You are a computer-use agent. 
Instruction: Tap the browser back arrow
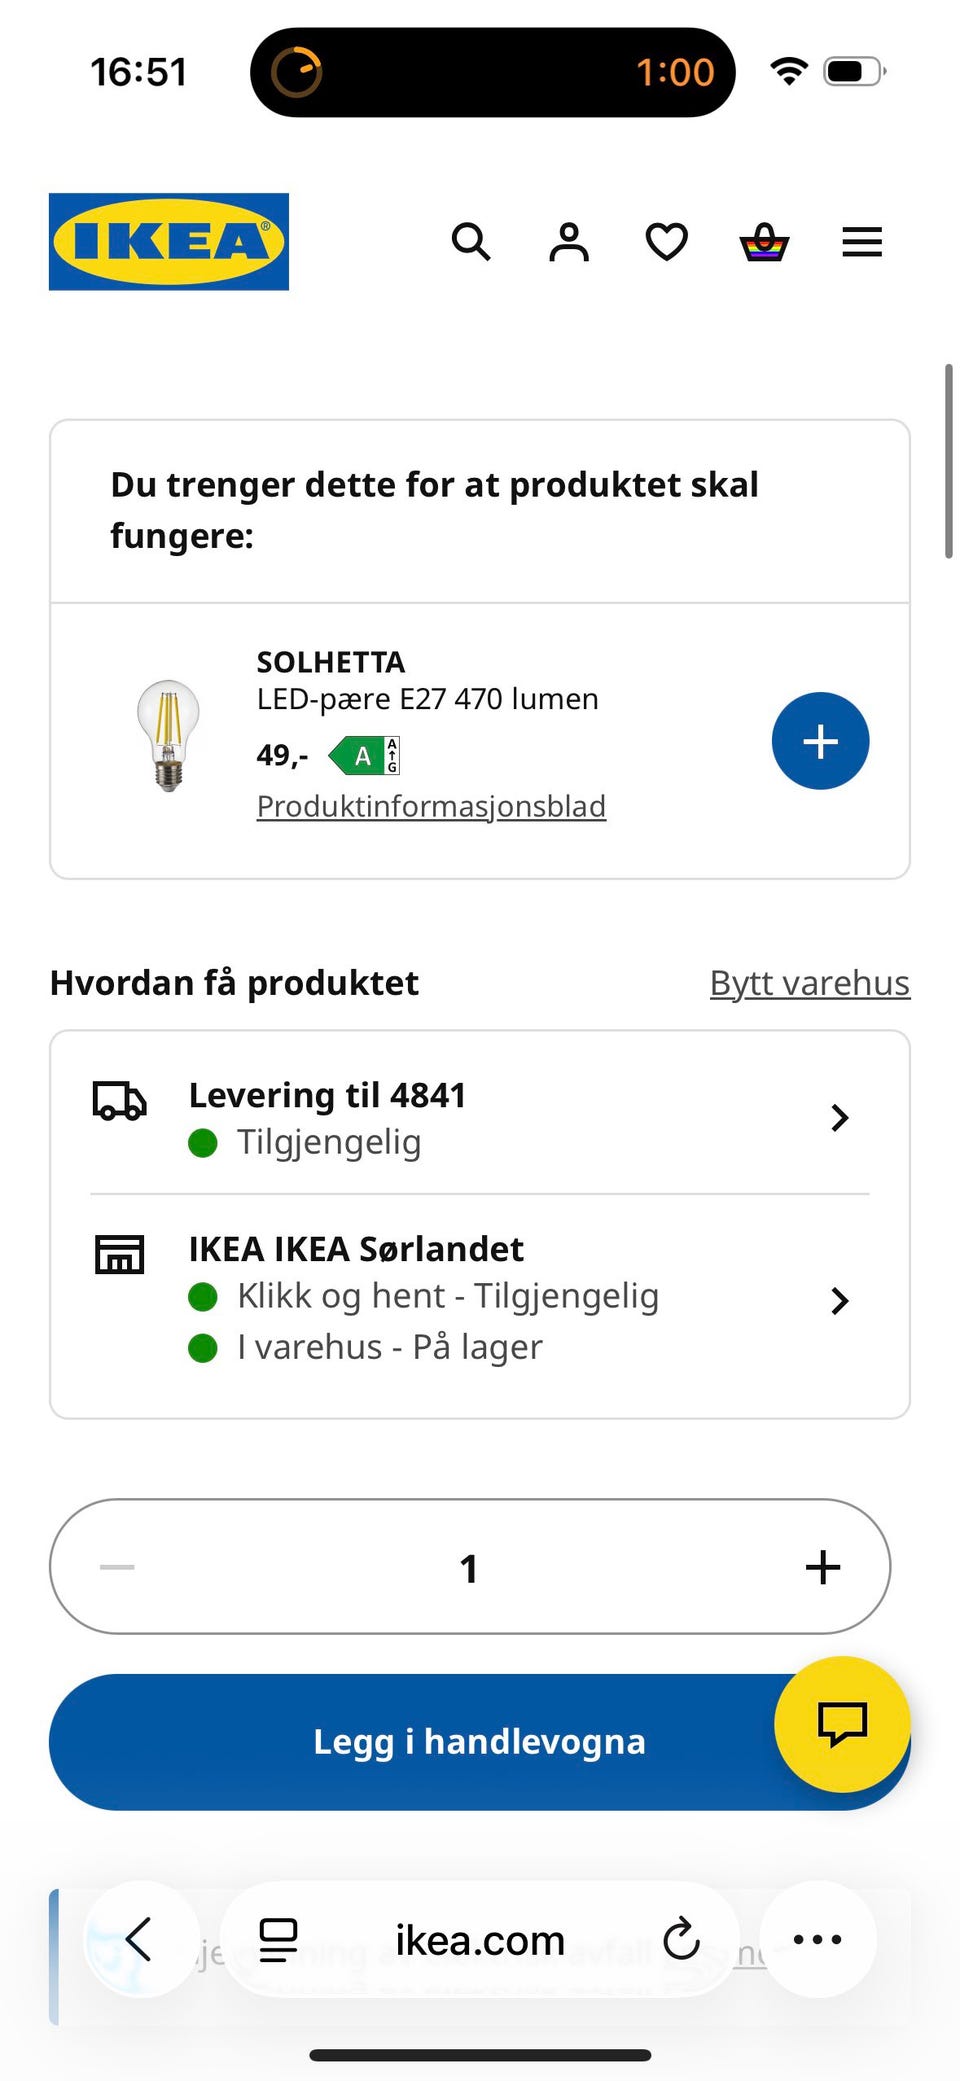coord(140,1940)
